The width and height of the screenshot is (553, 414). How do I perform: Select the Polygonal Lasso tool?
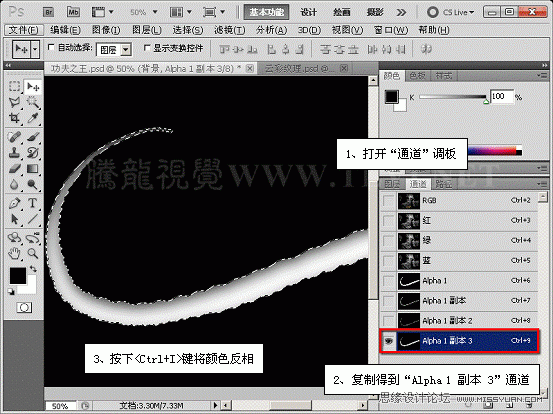(14, 102)
